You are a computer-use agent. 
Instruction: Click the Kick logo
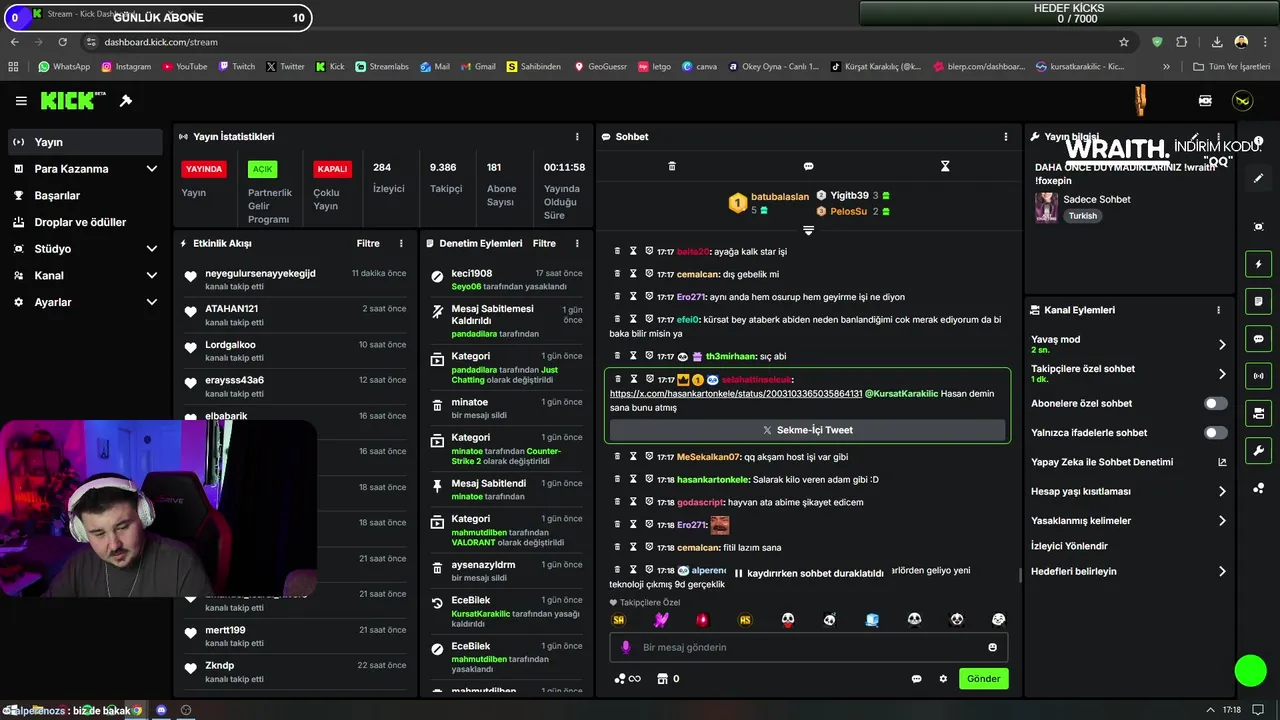pyautogui.click(x=73, y=101)
